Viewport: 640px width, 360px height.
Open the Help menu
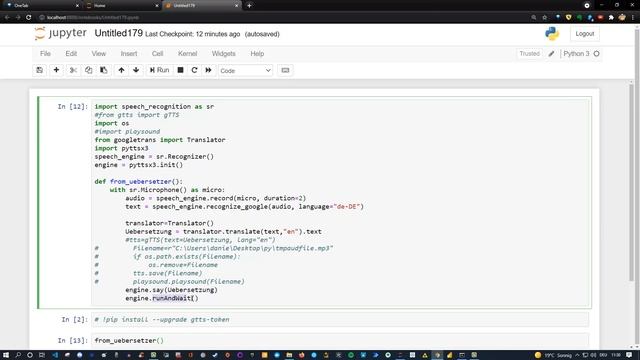click(x=257, y=53)
